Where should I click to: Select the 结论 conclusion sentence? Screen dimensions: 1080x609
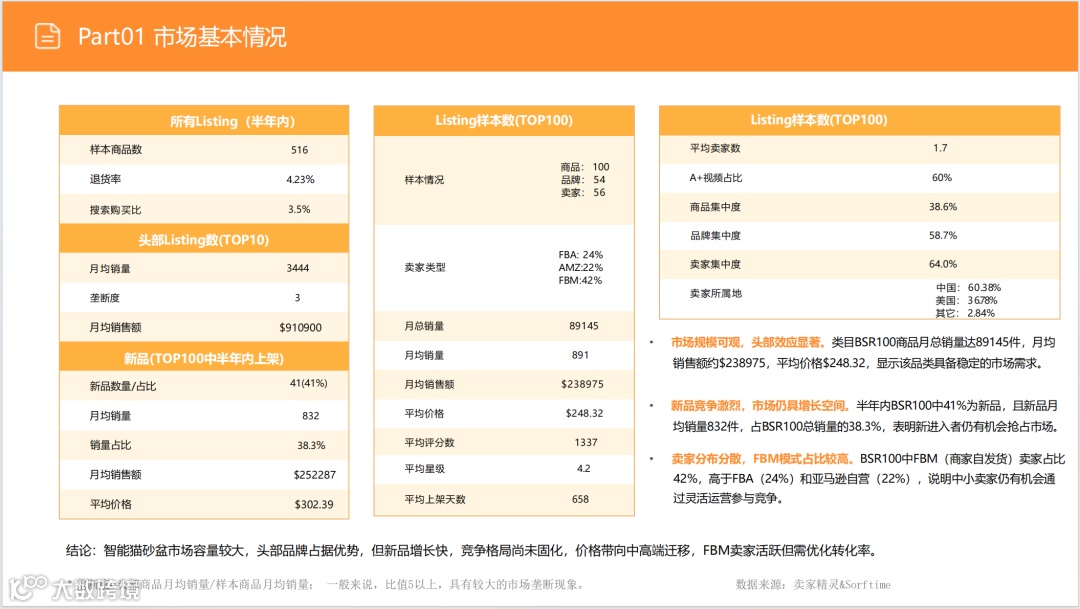472,550
